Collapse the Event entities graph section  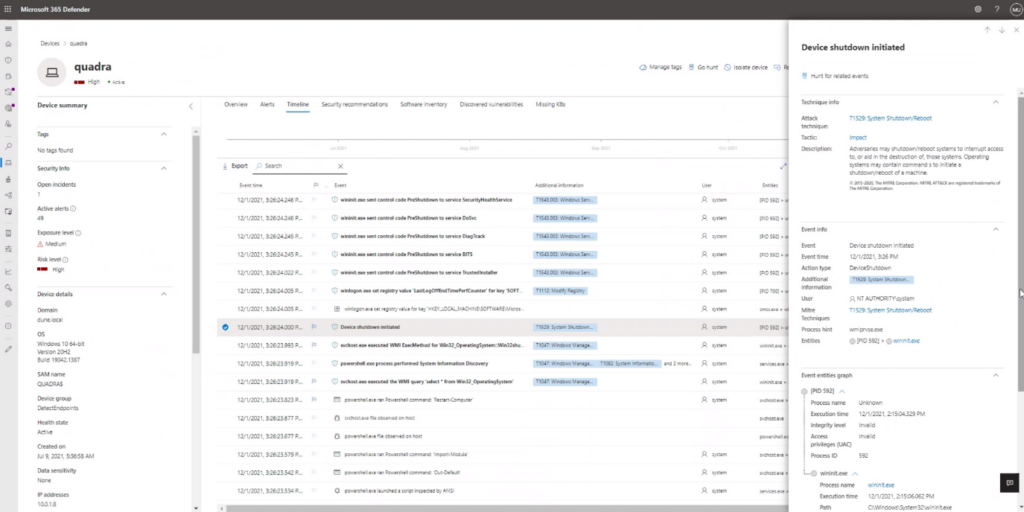click(996, 376)
